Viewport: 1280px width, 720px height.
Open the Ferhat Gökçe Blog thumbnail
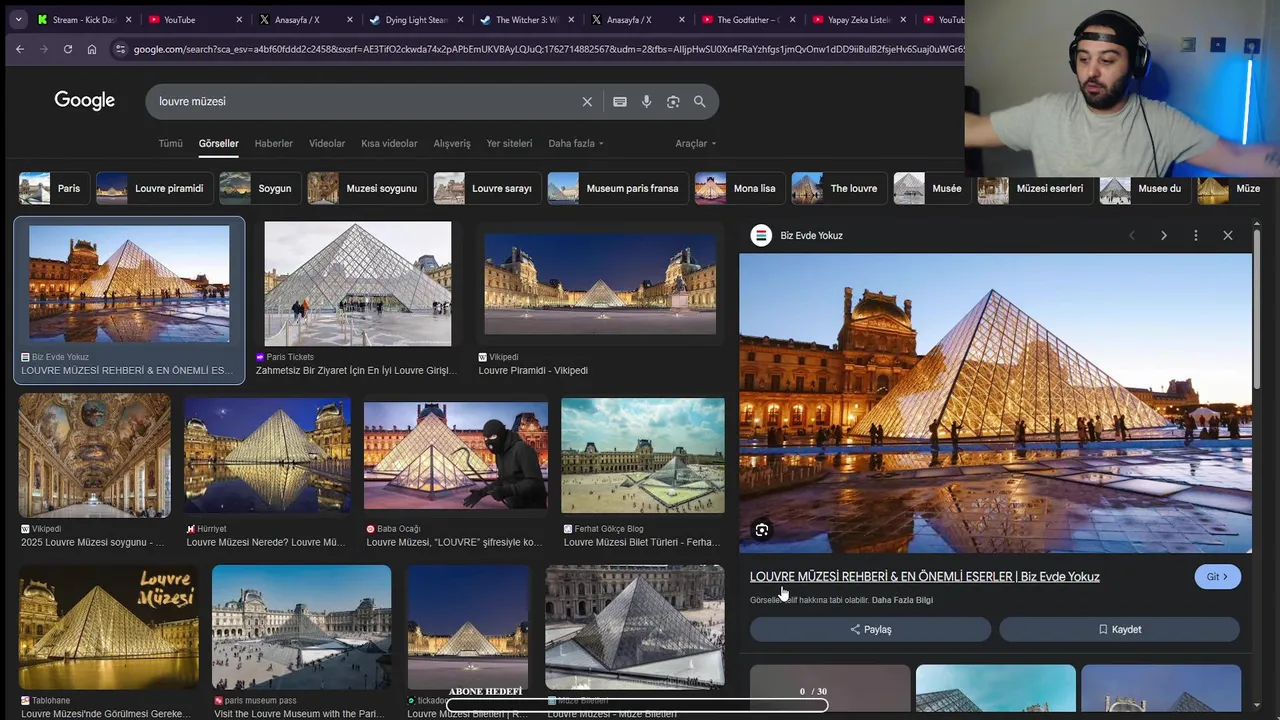click(643, 456)
